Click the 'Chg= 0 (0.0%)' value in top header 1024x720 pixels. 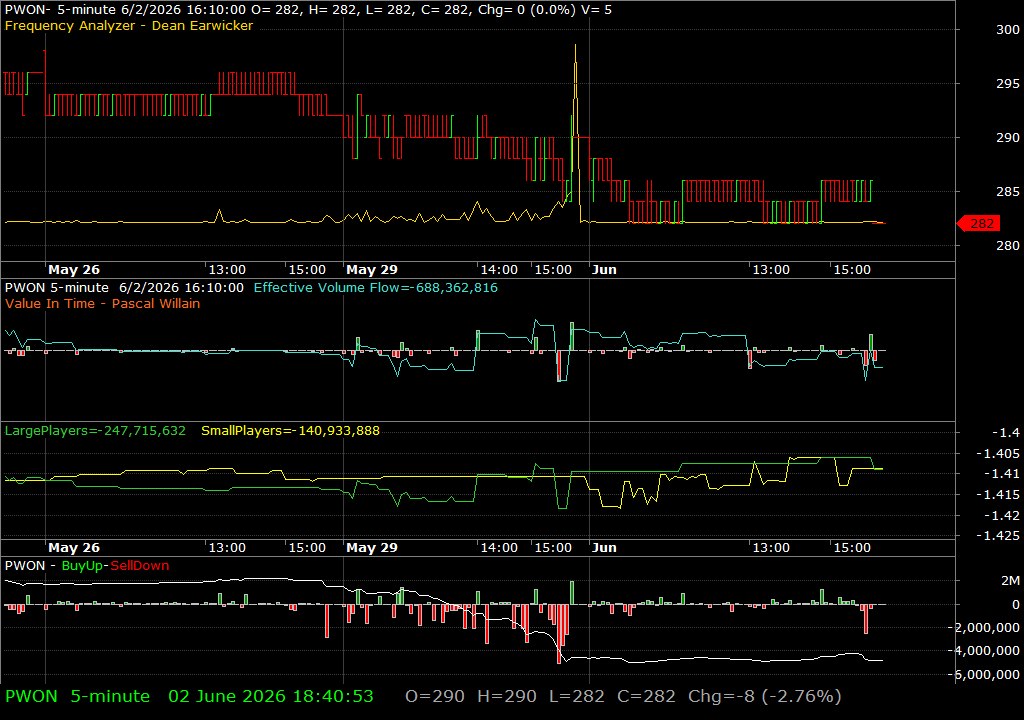click(526, 10)
